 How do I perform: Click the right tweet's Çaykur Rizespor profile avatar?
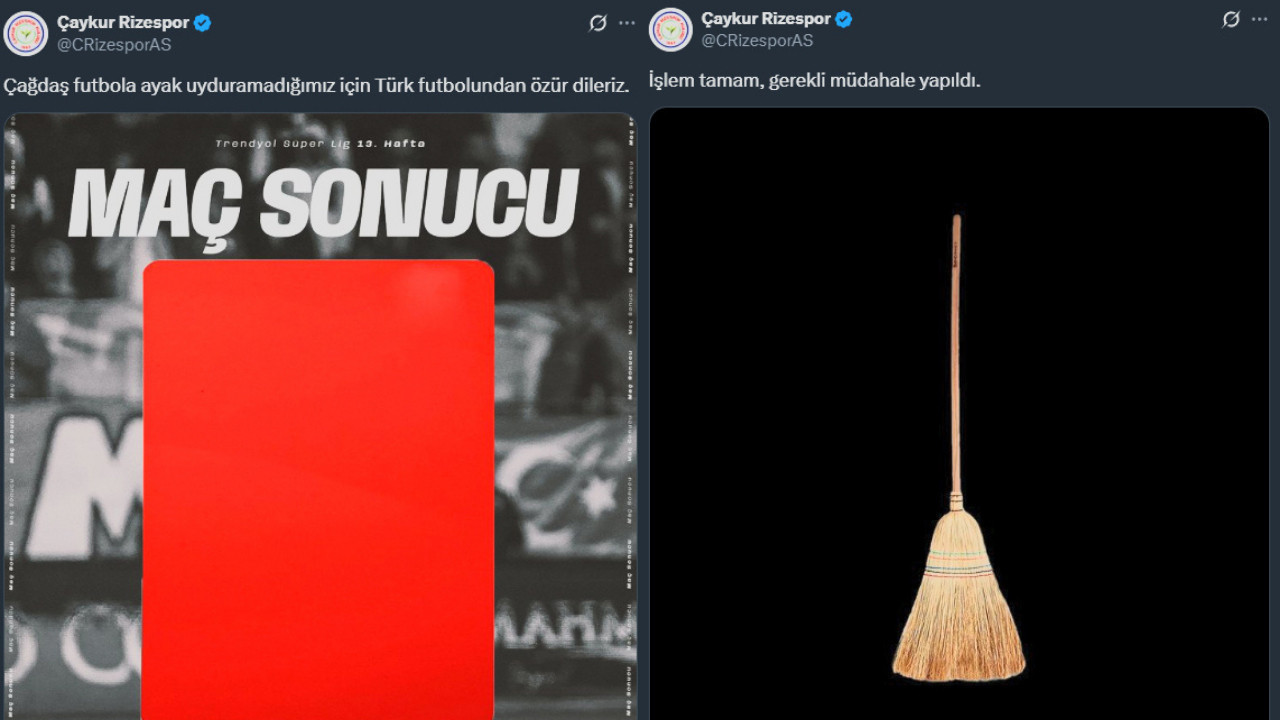[670, 30]
